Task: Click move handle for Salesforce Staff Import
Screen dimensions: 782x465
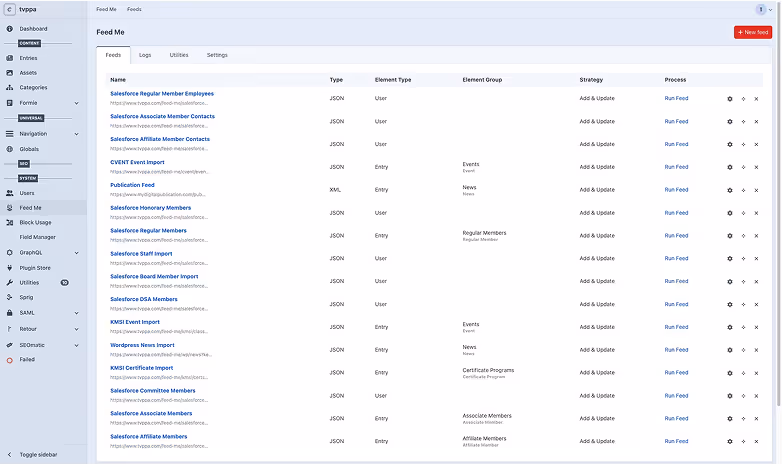Action: pos(743,258)
